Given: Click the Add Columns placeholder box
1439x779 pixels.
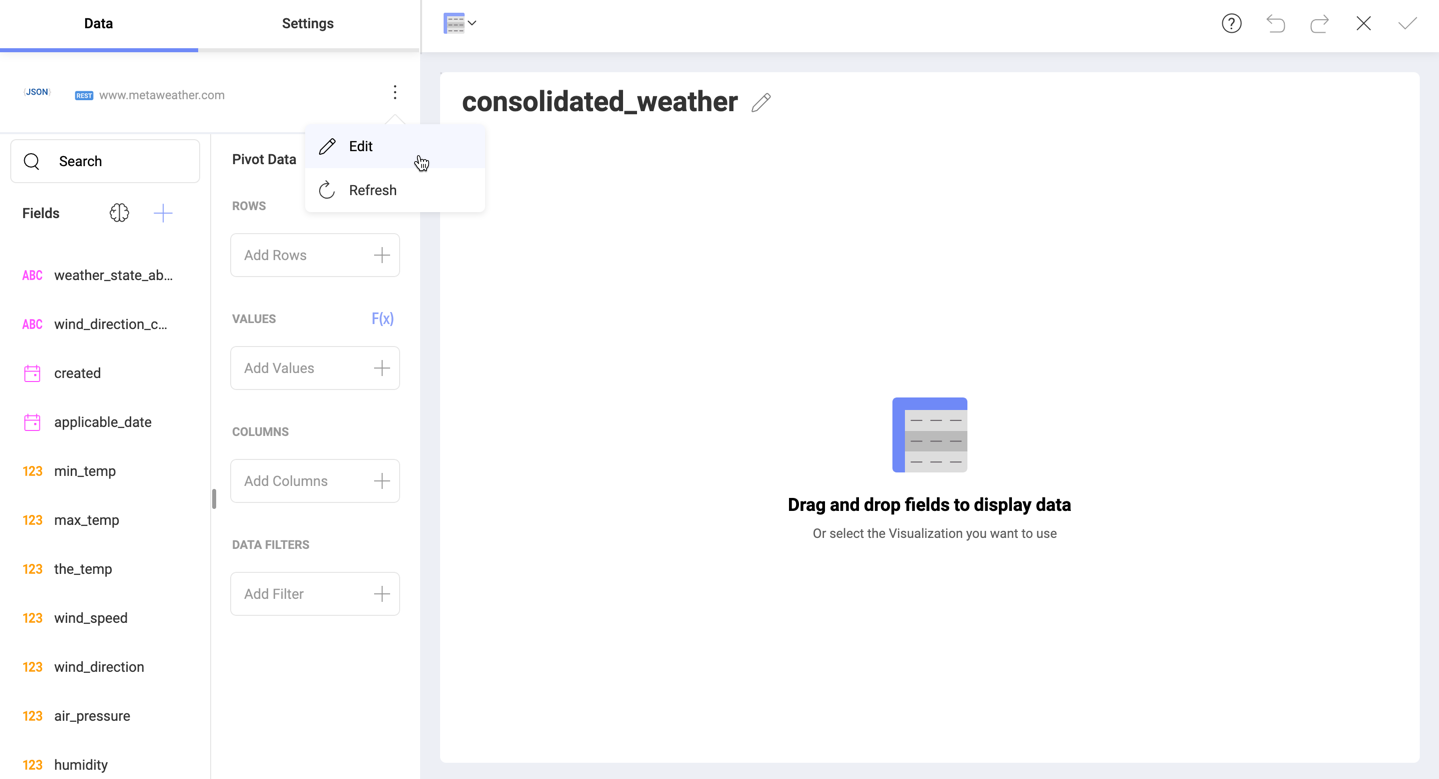Looking at the screenshot, I should pos(315,481).
